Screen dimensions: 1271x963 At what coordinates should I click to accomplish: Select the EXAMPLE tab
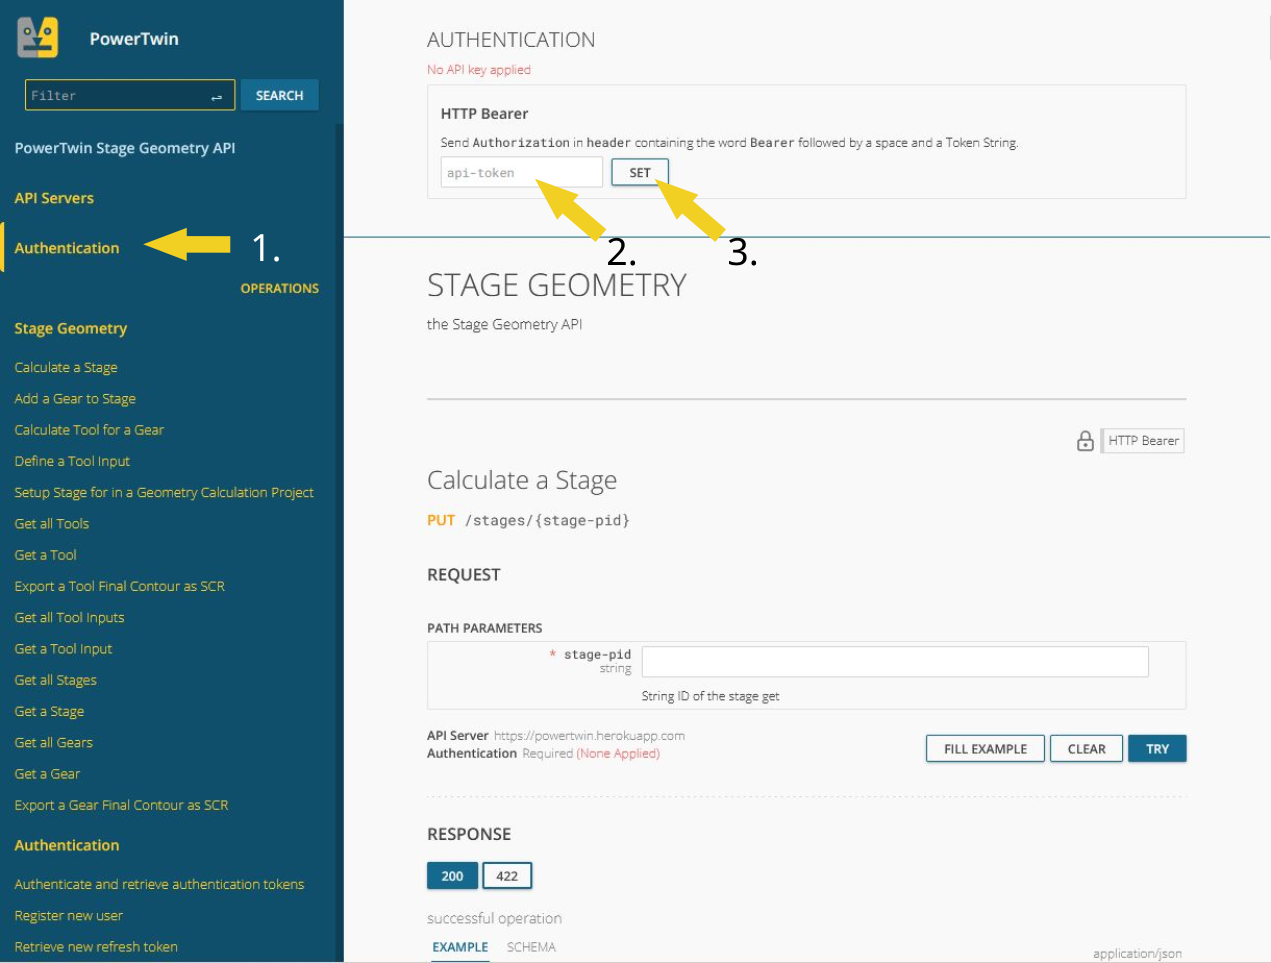click(460, 947)
